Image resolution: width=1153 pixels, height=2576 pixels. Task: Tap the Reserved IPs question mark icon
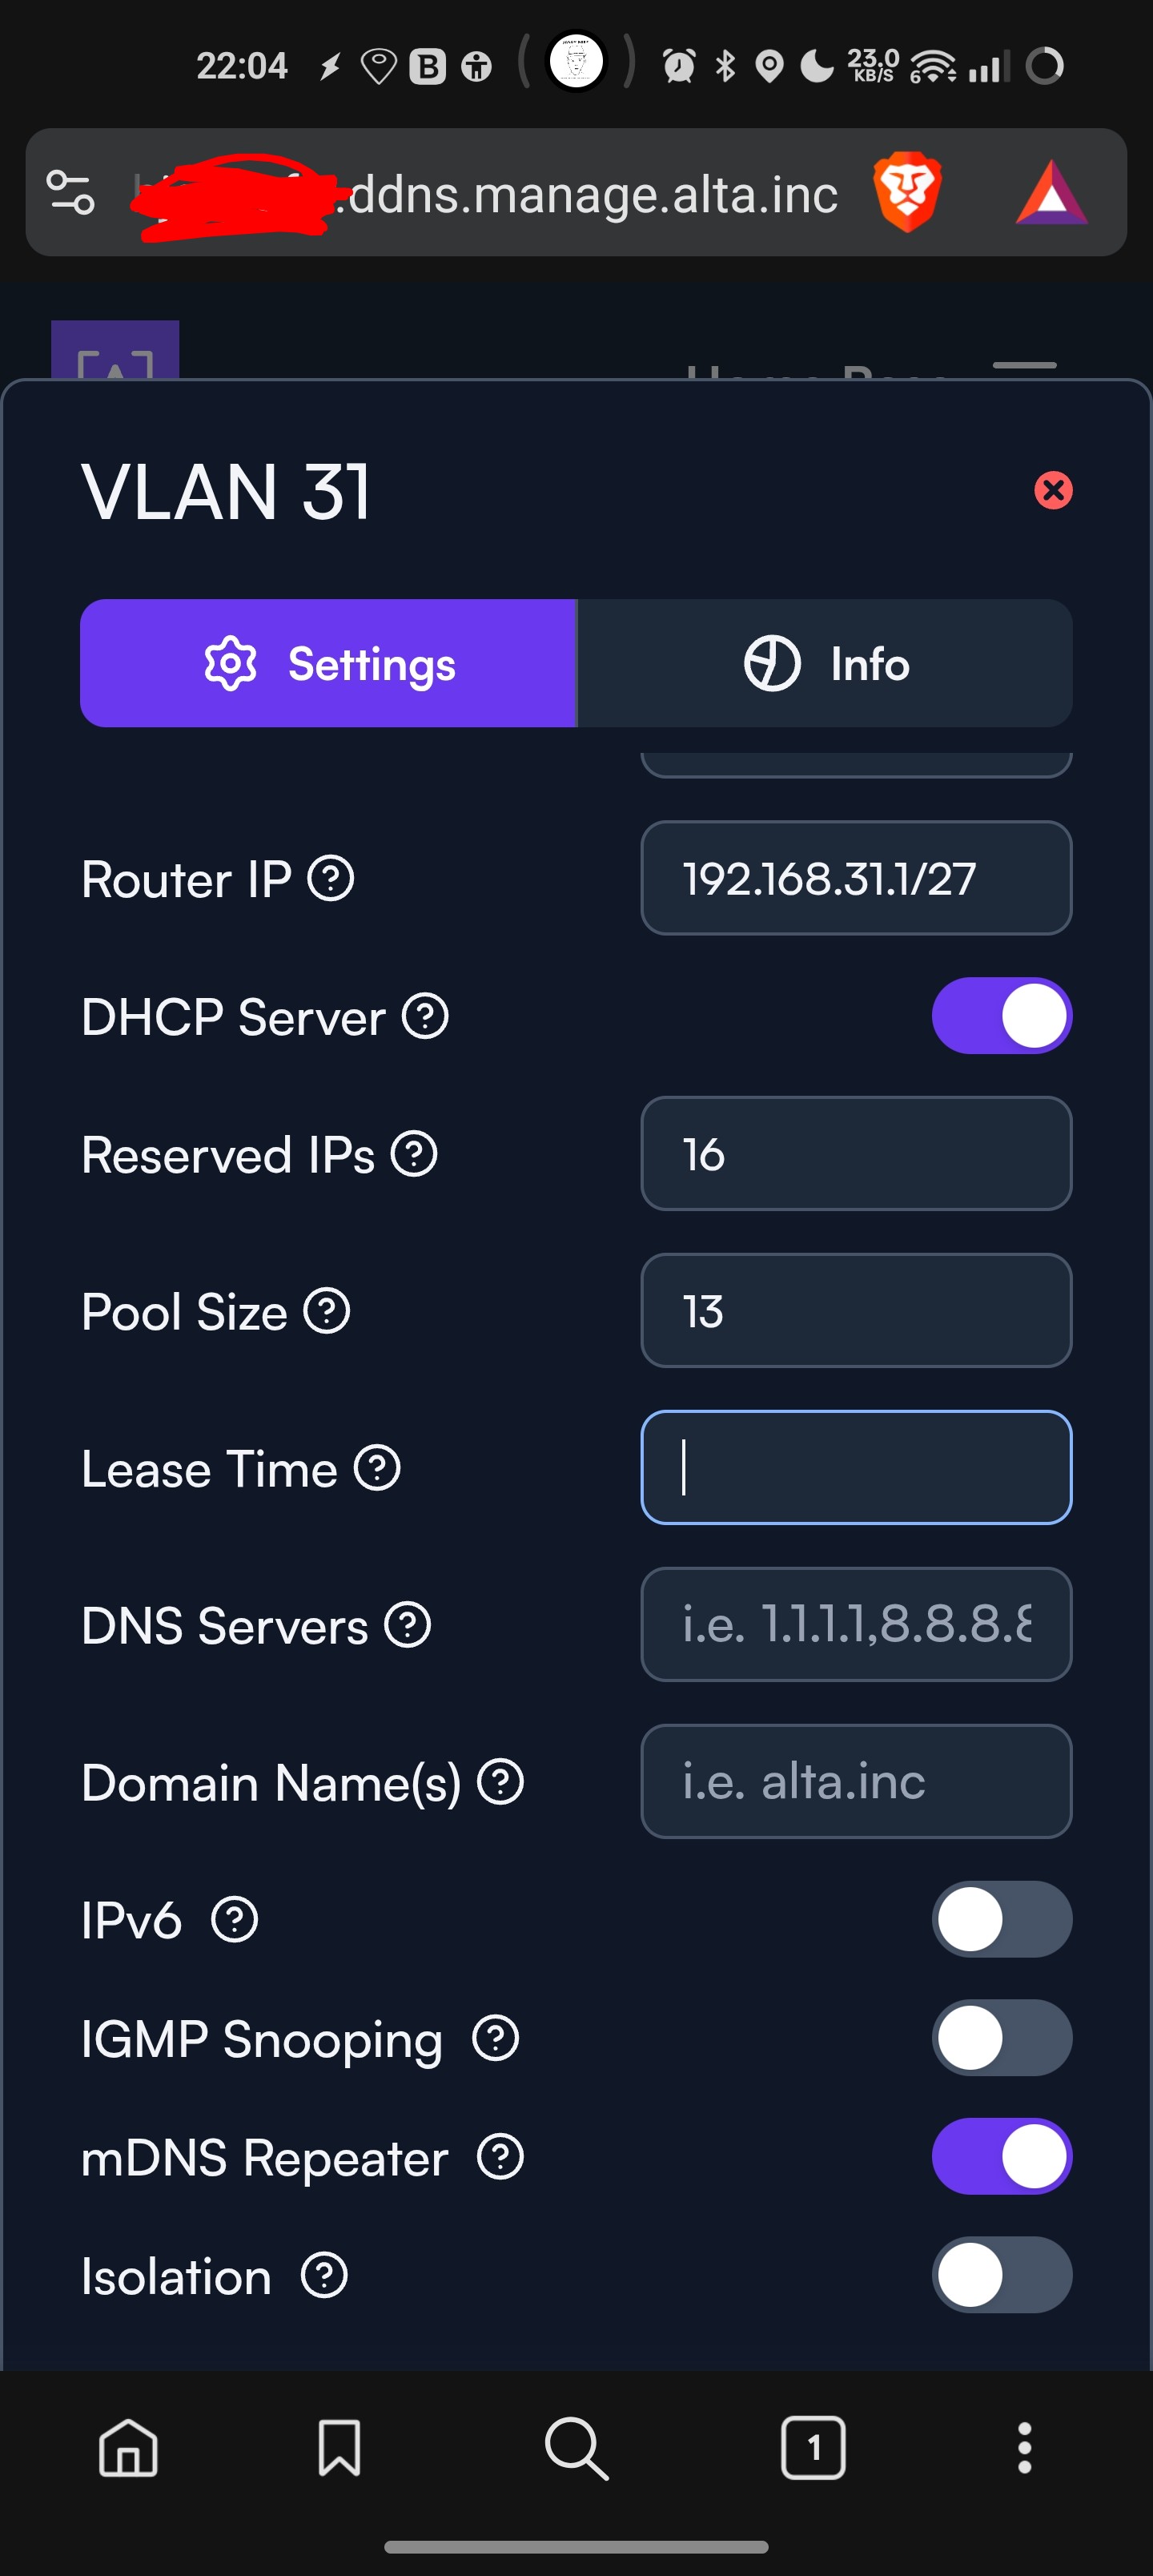pos(414,1154)
